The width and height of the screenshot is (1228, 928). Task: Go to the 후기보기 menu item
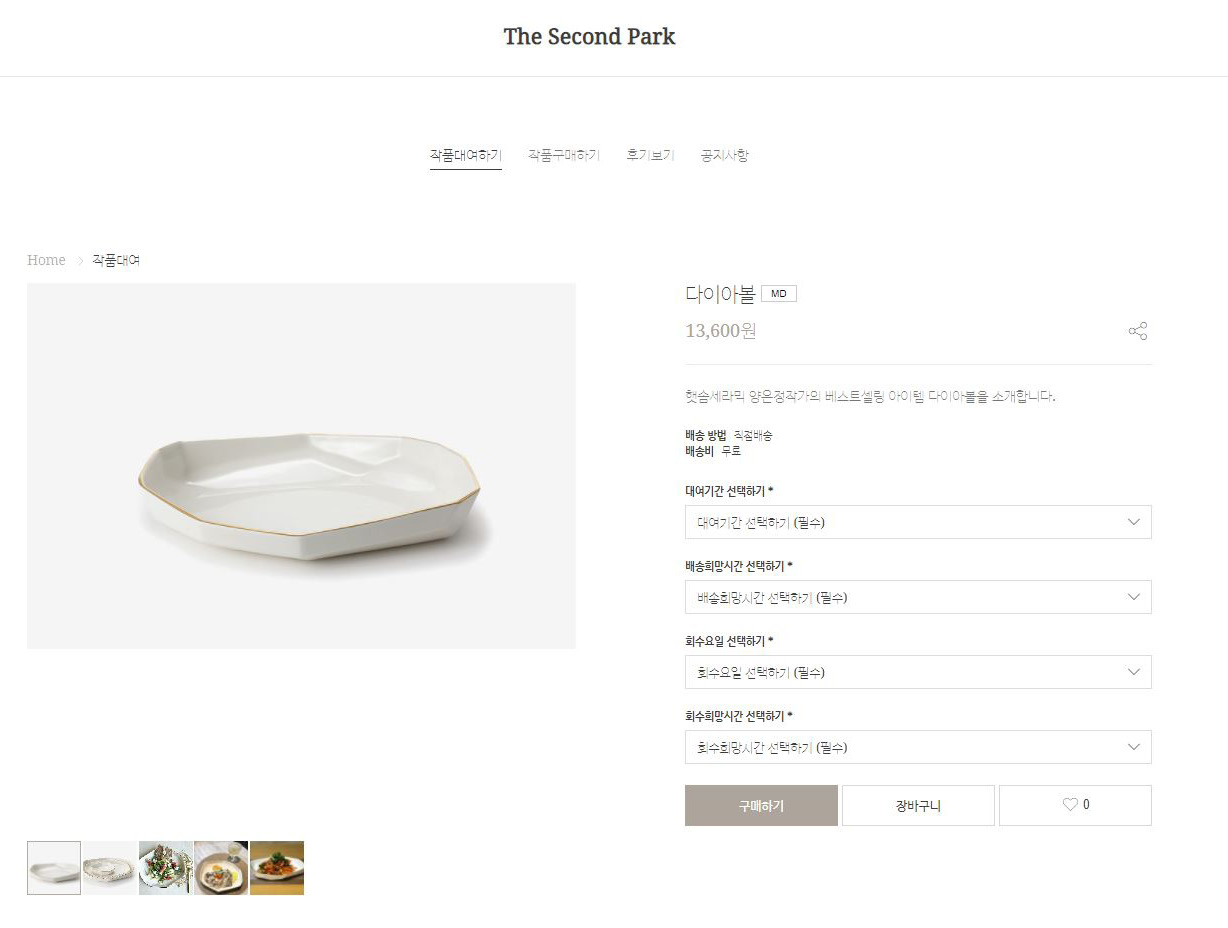[650, 155]
